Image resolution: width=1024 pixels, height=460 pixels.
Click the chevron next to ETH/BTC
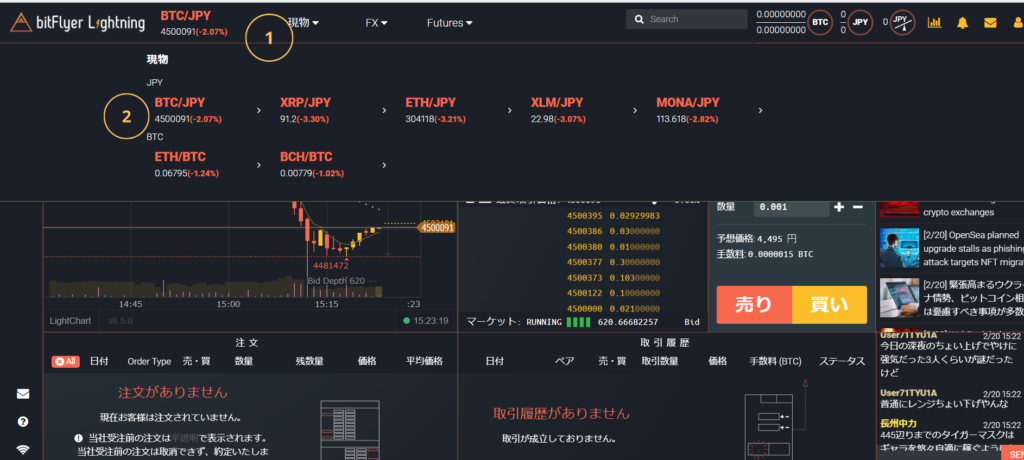[x=259, y=165]
